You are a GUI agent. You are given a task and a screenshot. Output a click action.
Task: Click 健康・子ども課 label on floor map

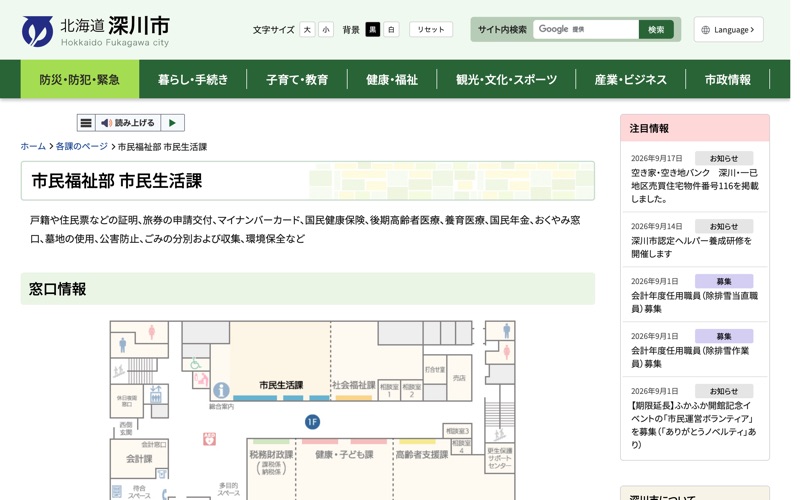point(344,455)
